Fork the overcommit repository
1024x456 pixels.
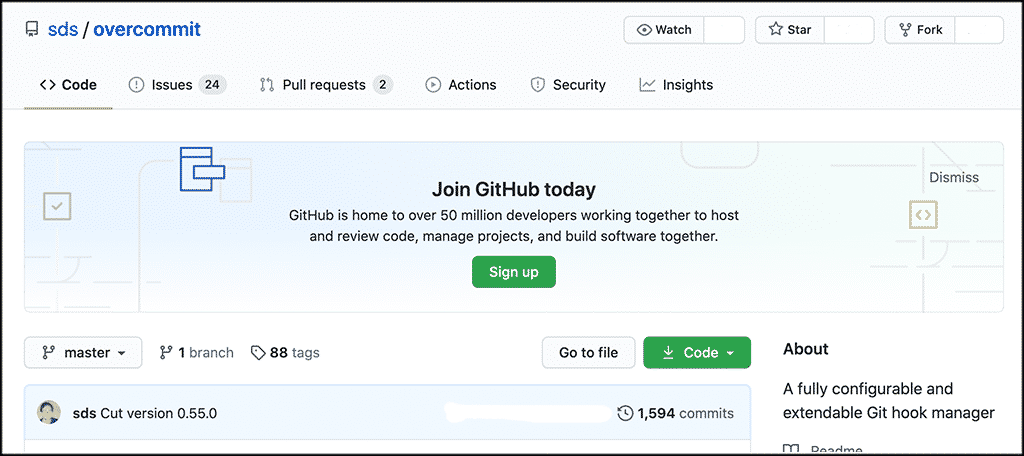pyautogui.click(x=920, y=30)
